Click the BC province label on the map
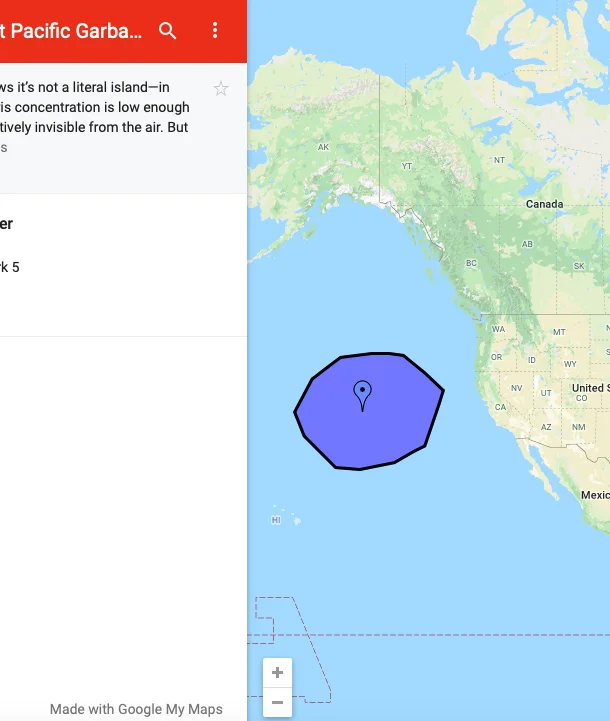610x721 pixels. [471, 264]
